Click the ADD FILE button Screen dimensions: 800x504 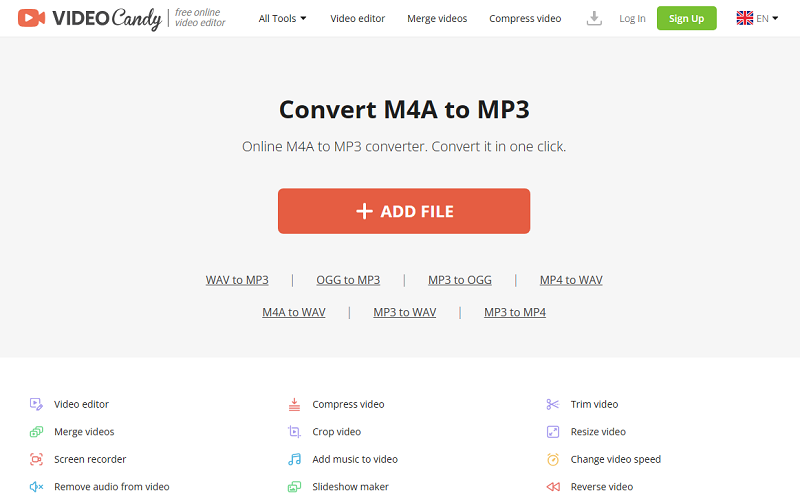tap(404, 211)
